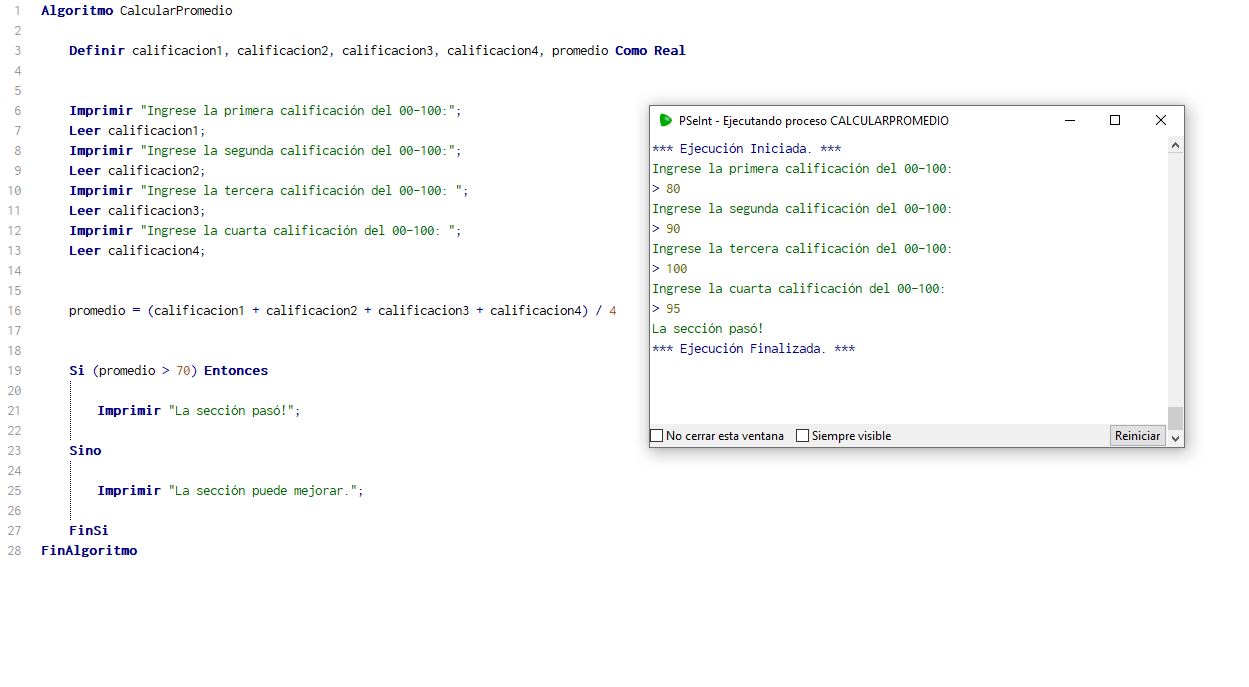Click the Reiniciar button
Screen dimensions: 1249x687
(x=1138, y=436)
